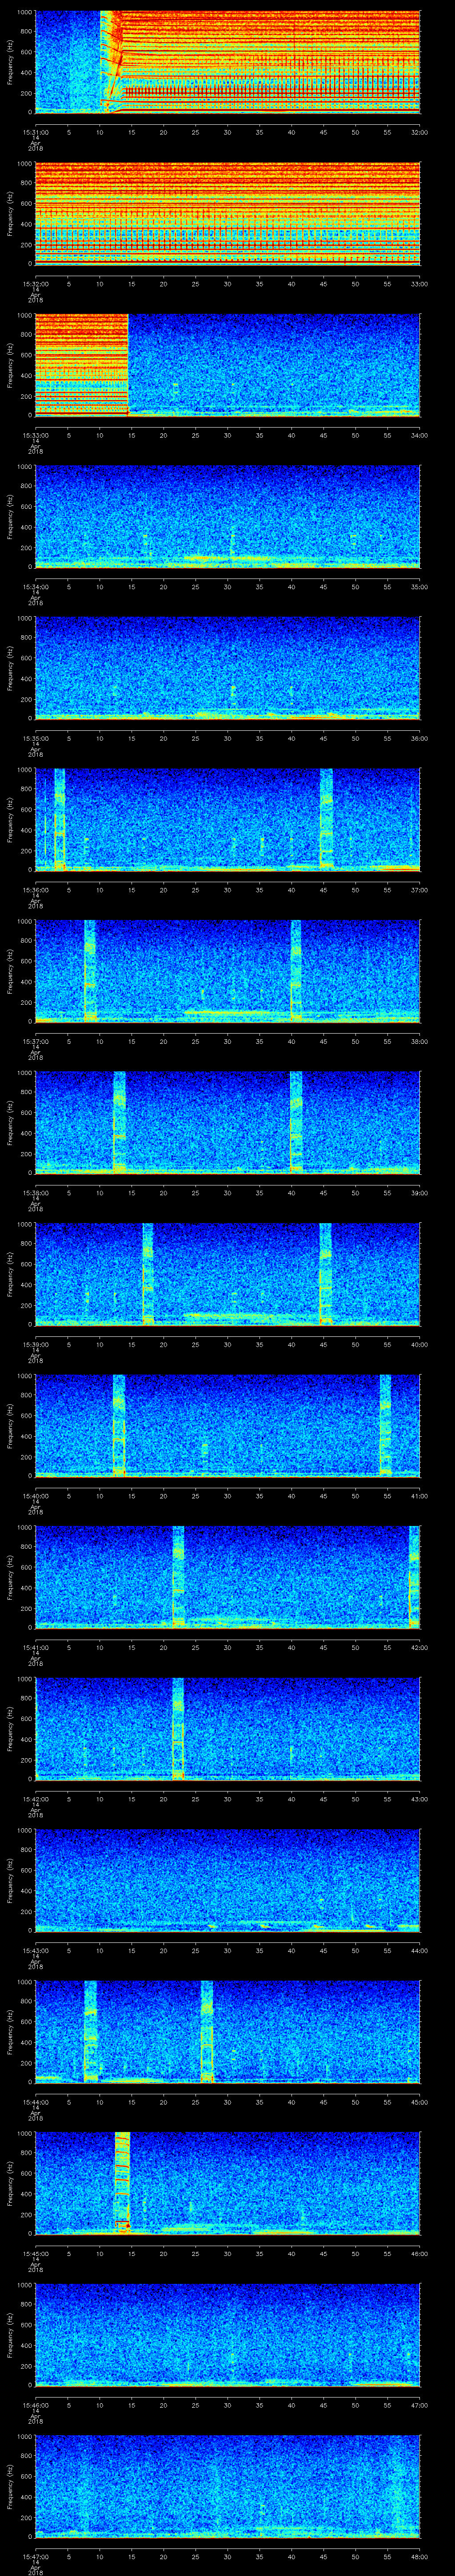Select the burst near 8 seconds in 15:37 panel
The width and height of the screenshot is (455, 2576).
90,970
